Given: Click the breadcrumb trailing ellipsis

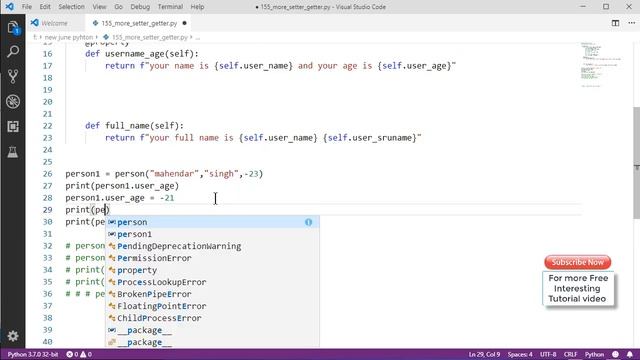Looking at the screenshot, I should click(x=198, y=37).
